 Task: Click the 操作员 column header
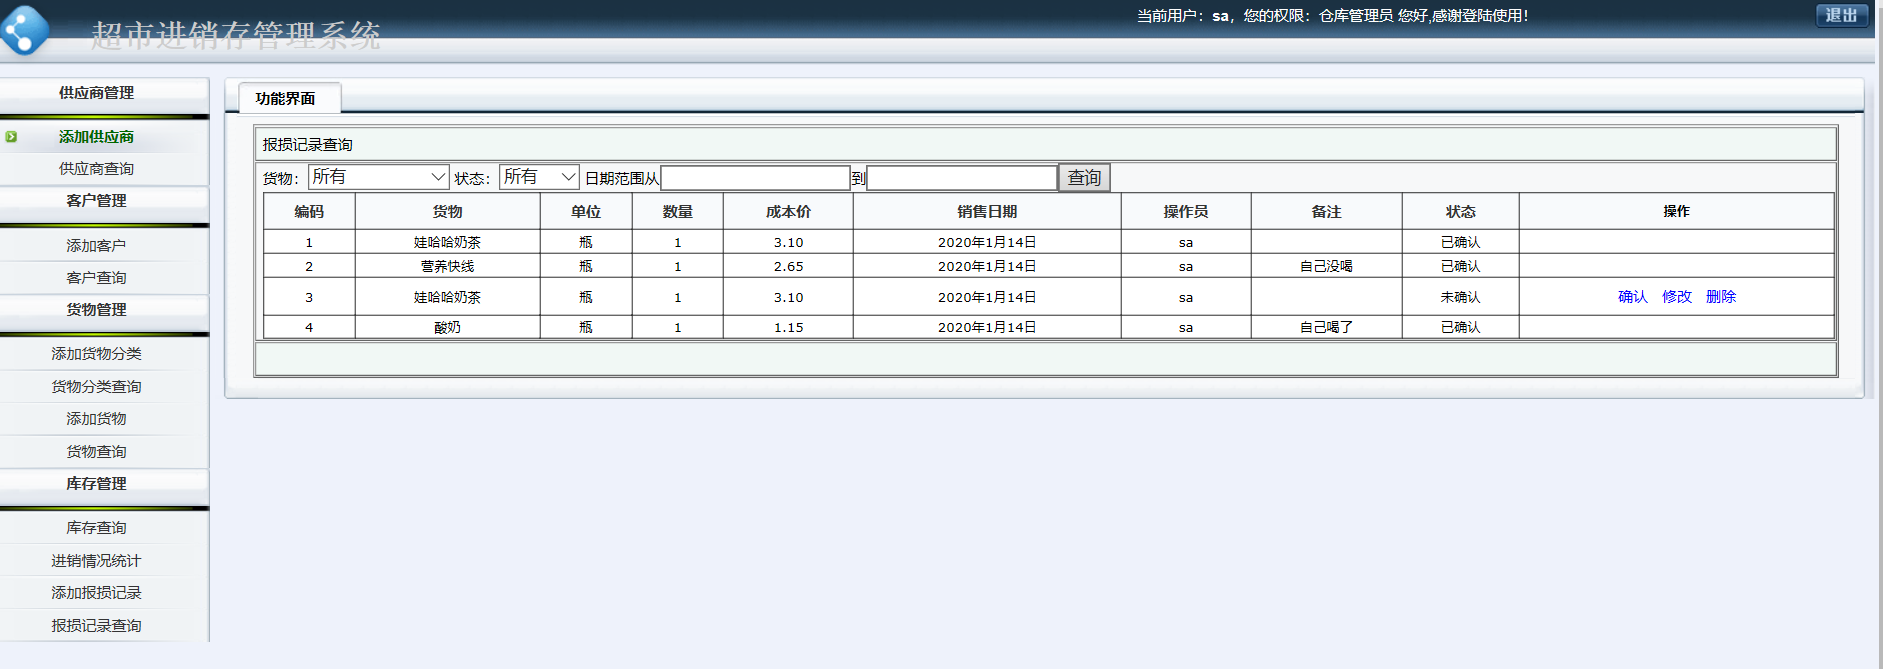1186,212
